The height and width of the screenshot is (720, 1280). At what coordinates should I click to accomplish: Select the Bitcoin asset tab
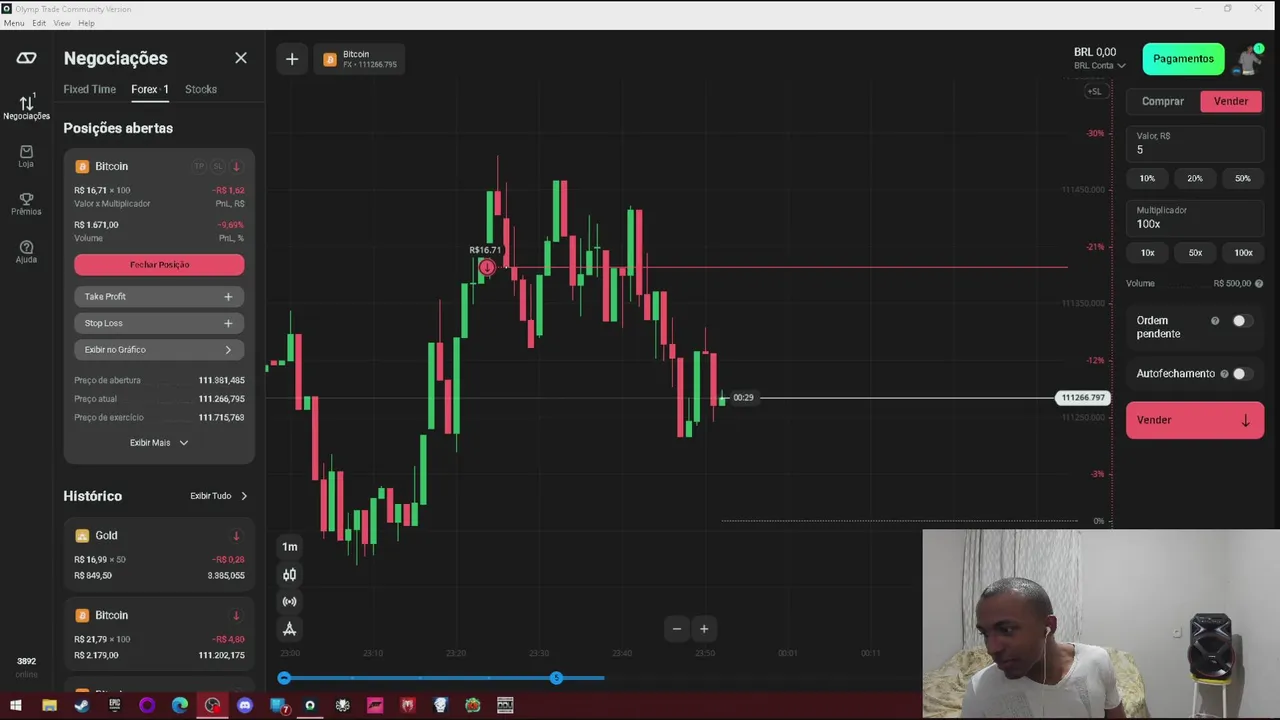tap(359, 59)
